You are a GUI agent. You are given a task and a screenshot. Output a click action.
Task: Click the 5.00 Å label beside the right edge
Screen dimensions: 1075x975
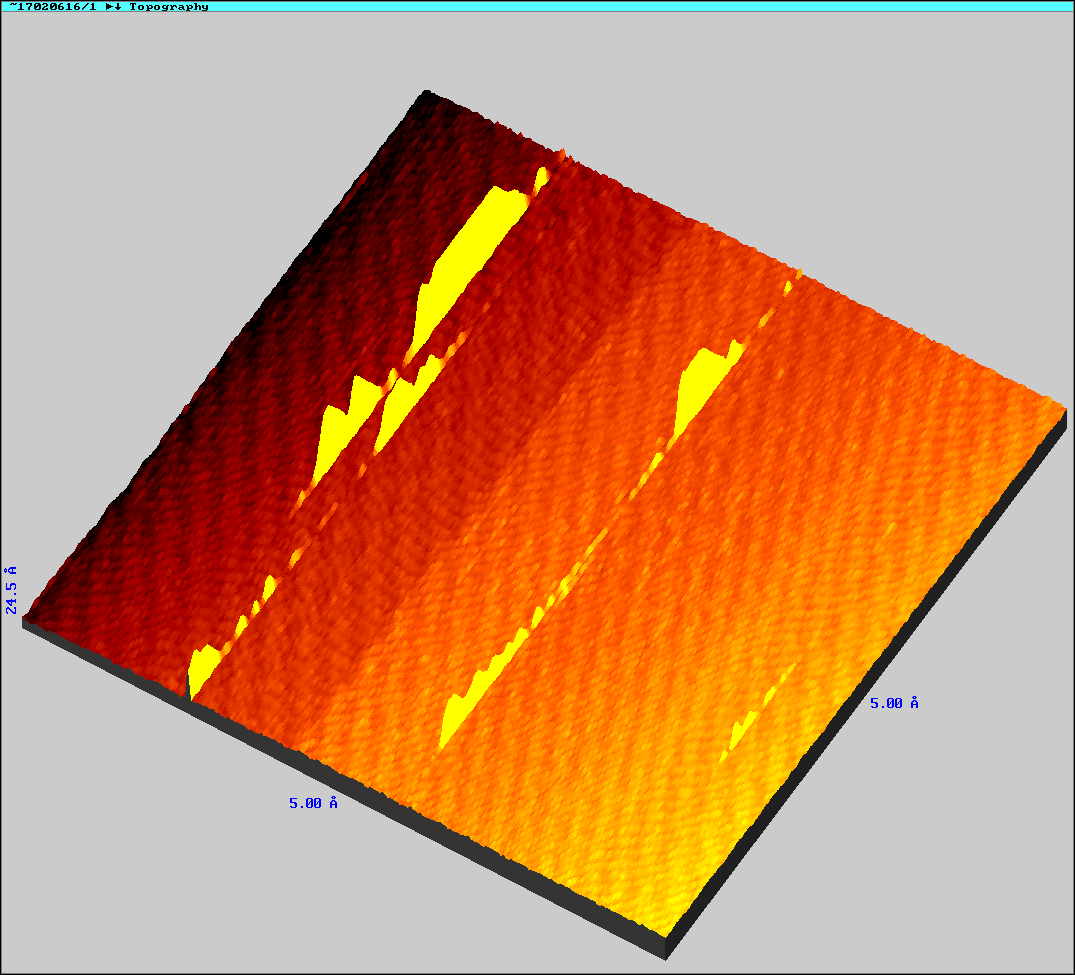tap(894, 703)
